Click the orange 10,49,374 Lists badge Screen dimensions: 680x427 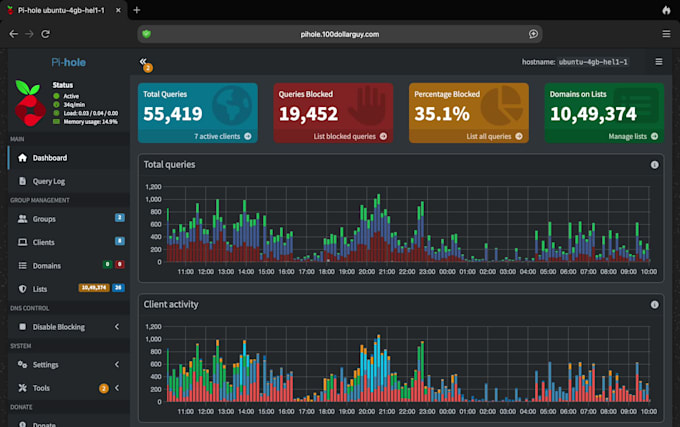pyautogui.click(x=94, y=288)
